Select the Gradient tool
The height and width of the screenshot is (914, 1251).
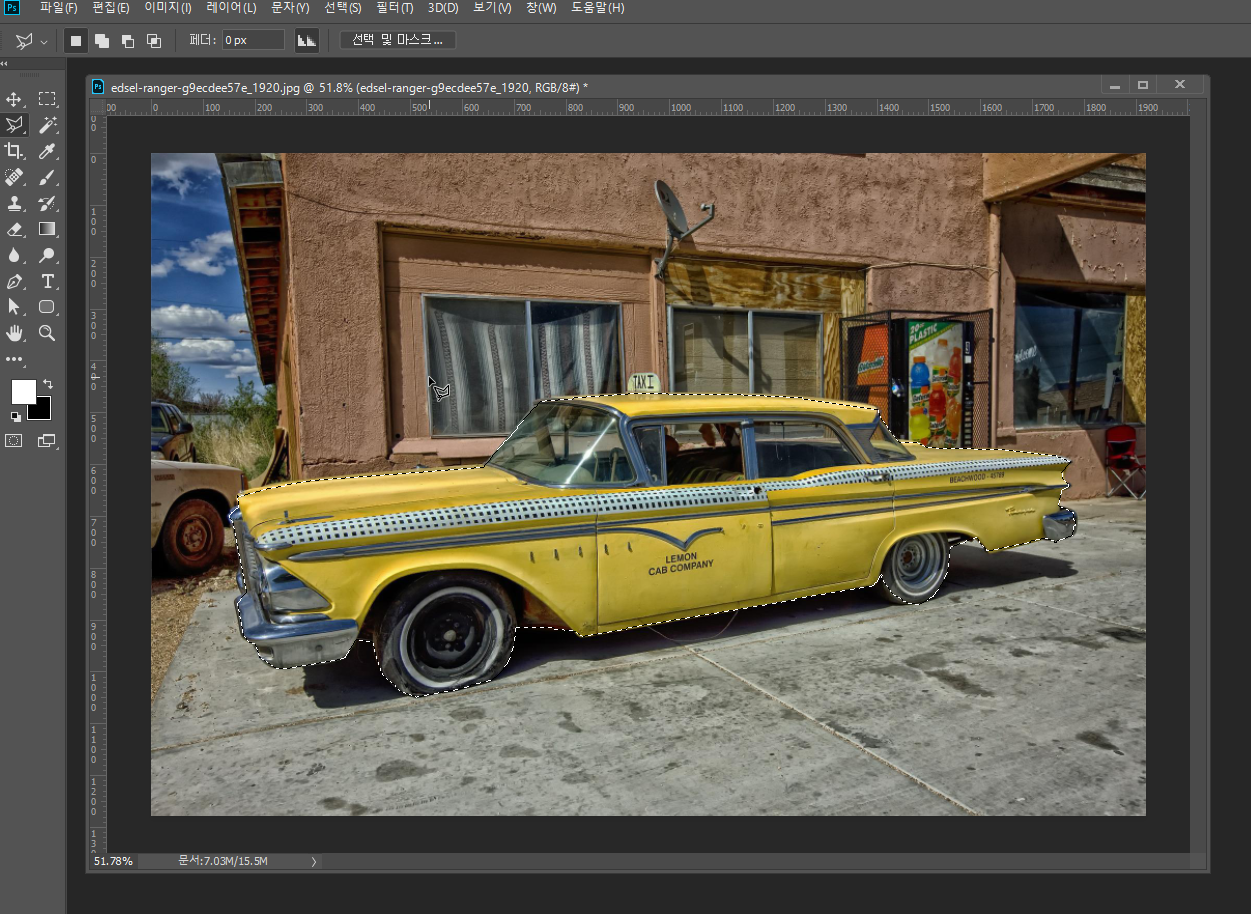click(x=47, y=229)
